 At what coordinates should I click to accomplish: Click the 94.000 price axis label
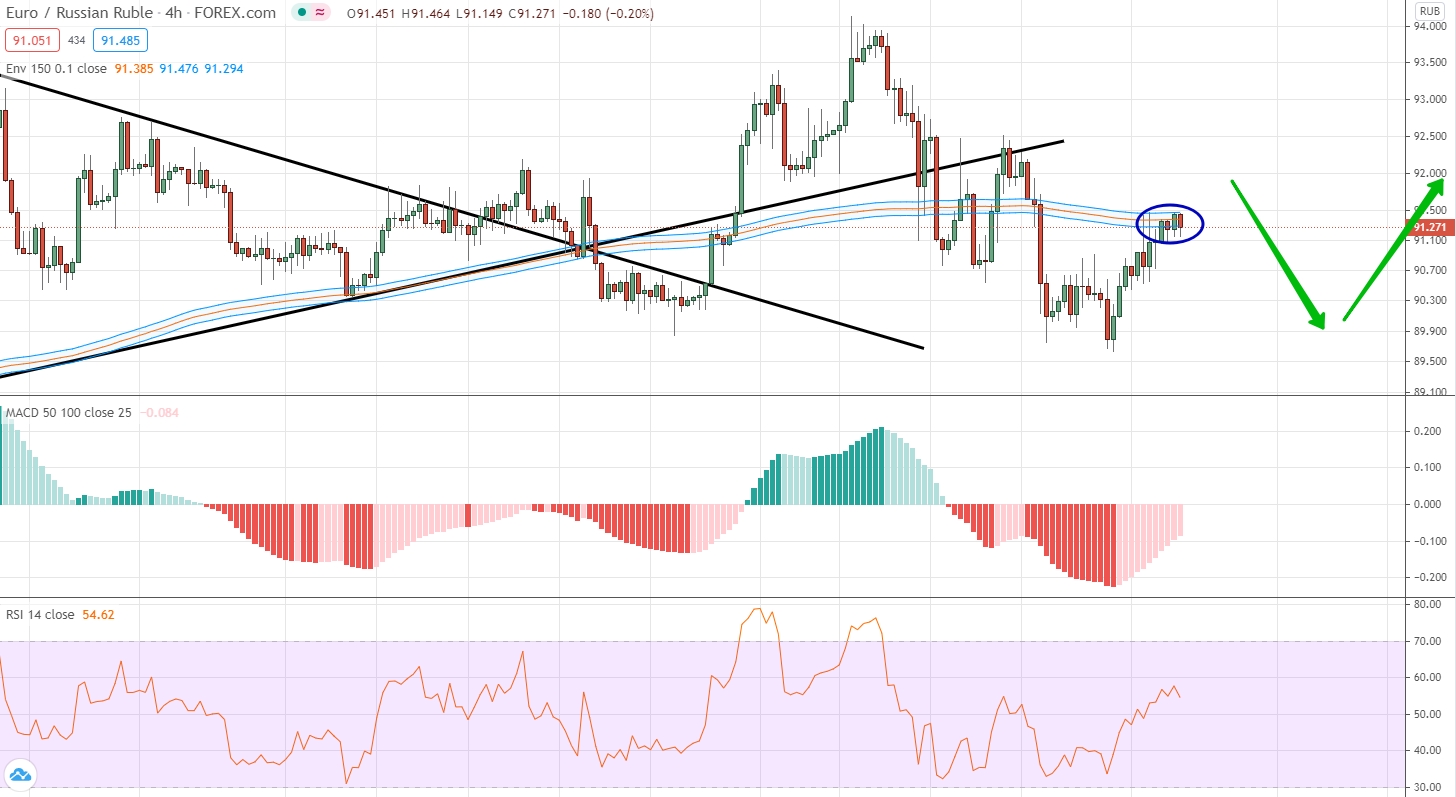tap(1431, 27)
